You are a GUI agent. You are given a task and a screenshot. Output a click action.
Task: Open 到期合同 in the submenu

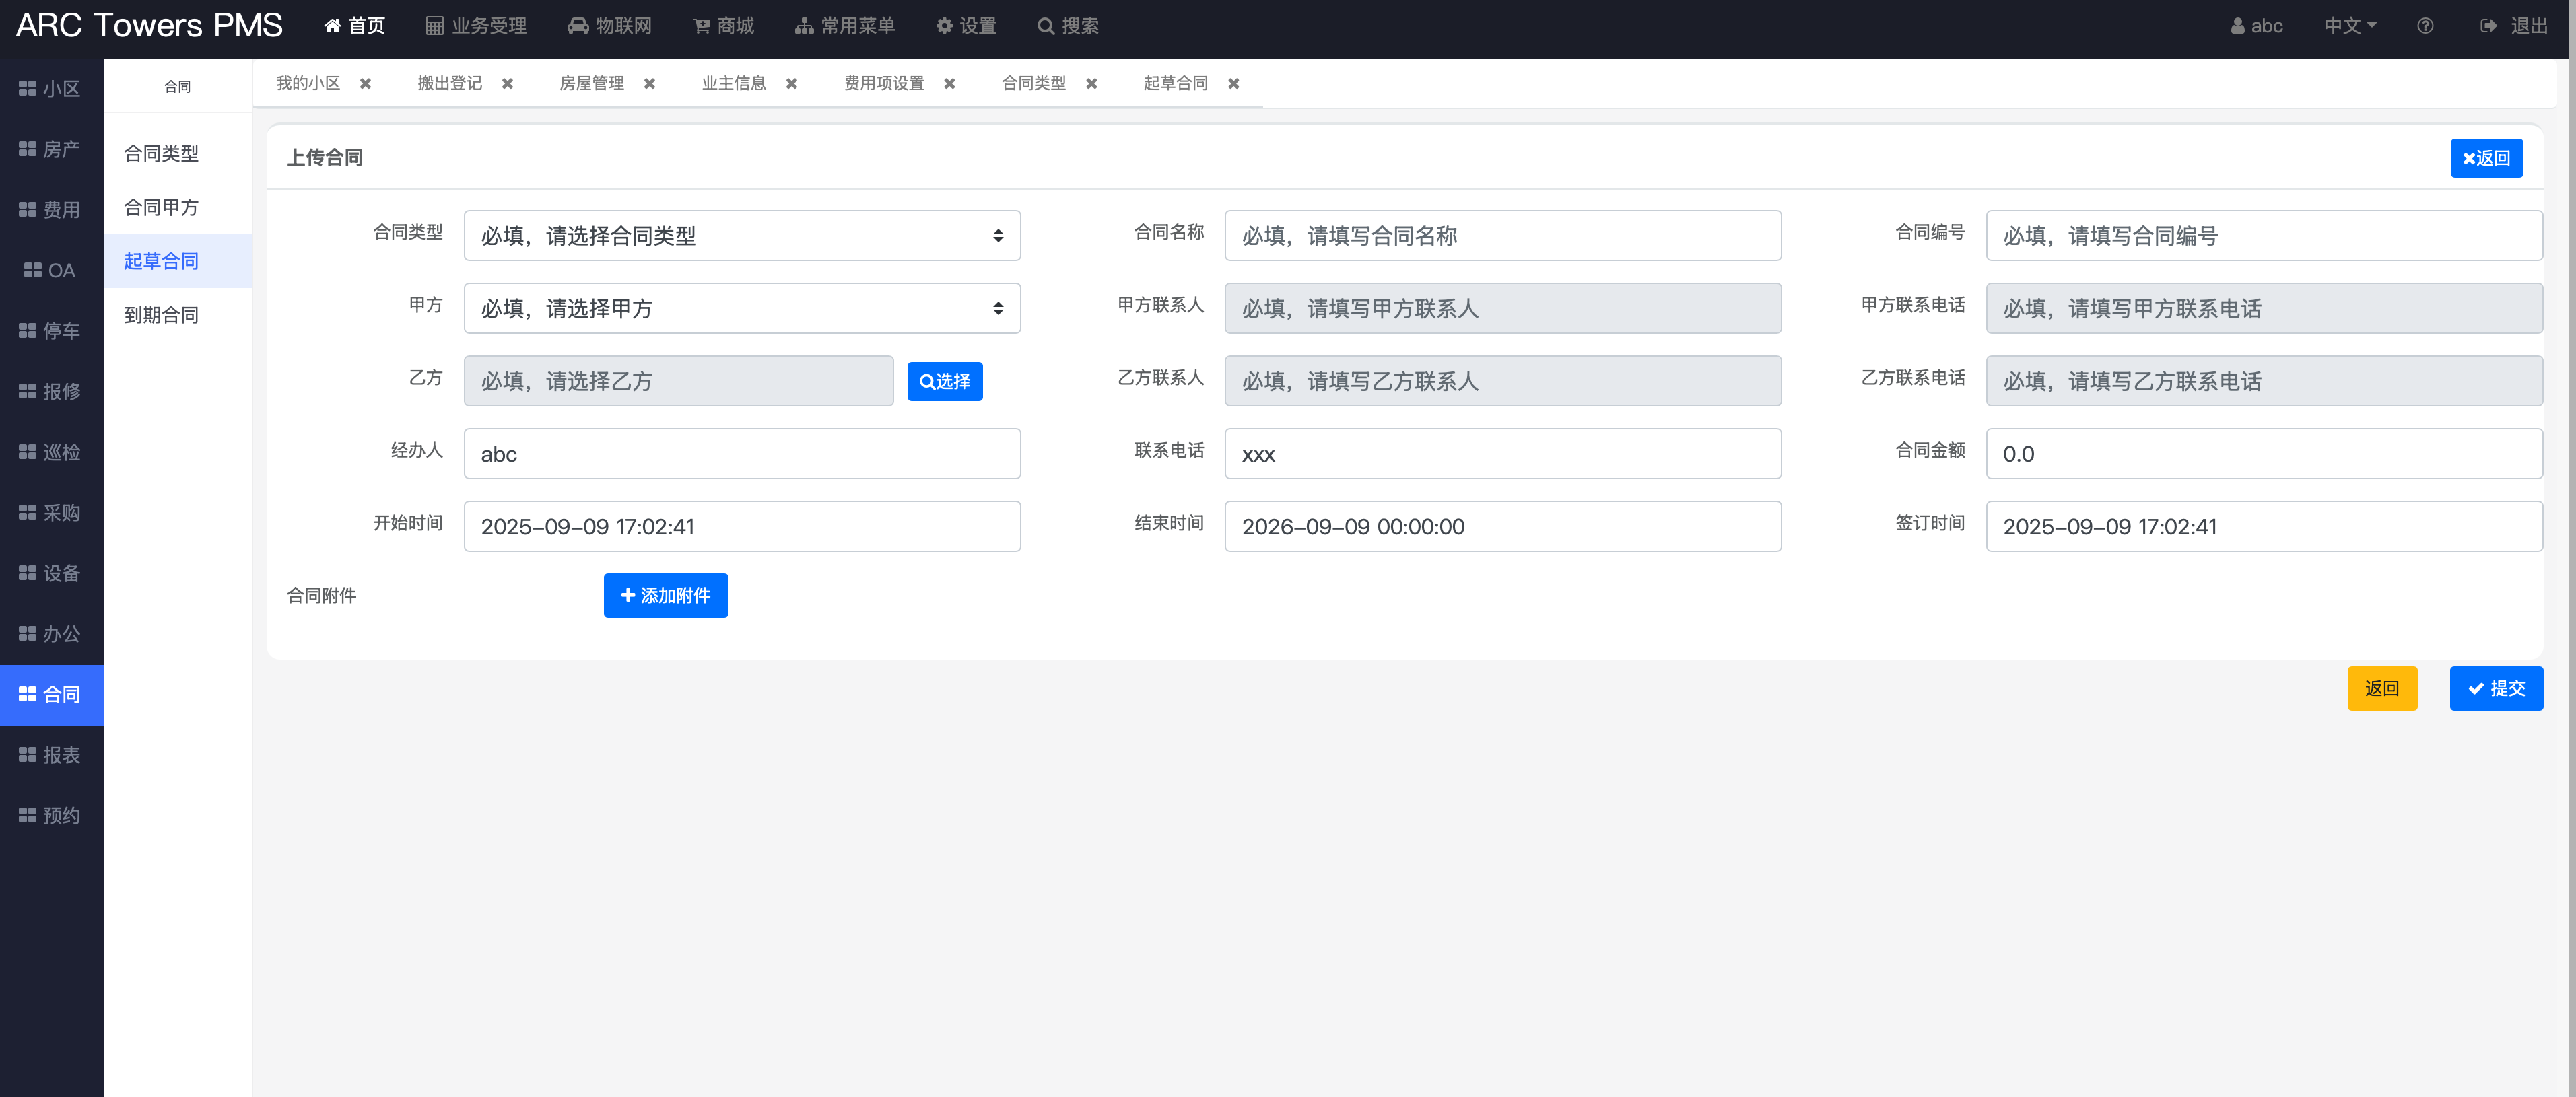(x=161, y=315)
